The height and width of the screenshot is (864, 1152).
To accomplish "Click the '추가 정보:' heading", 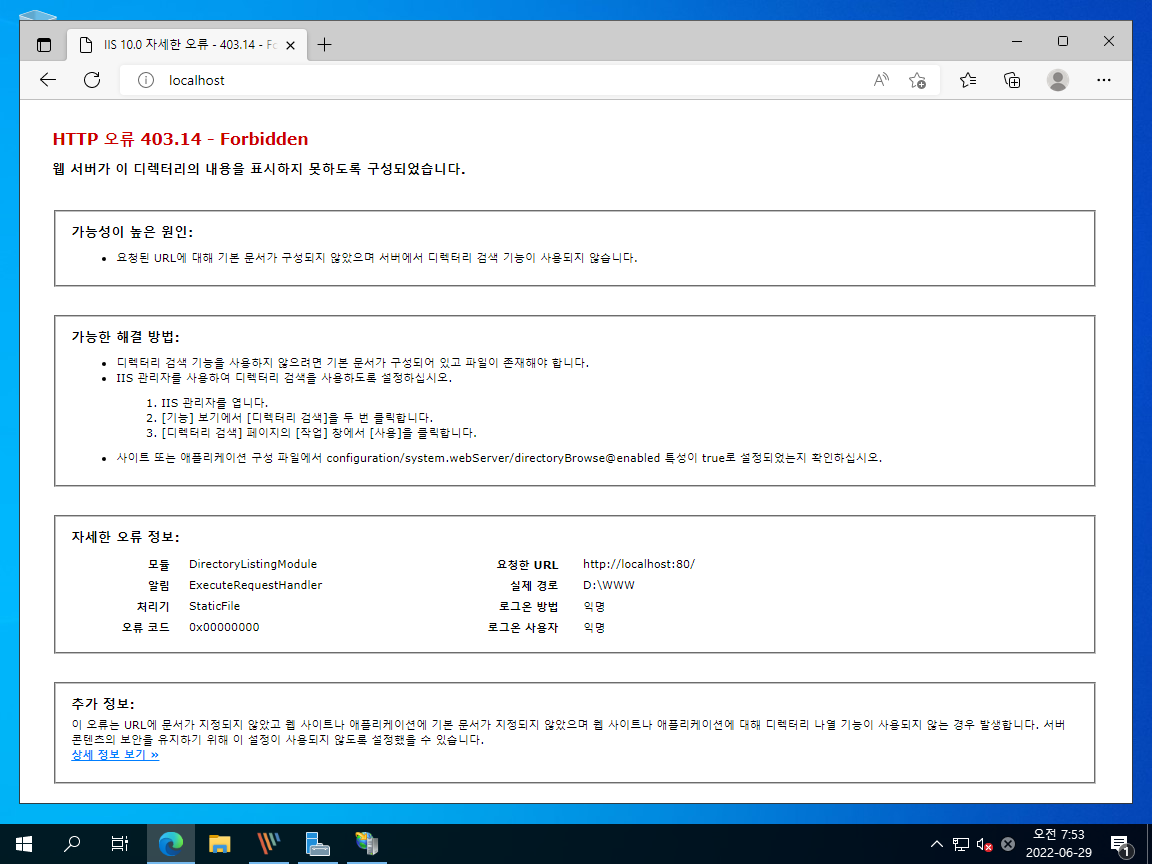I will tap(103, 704).
